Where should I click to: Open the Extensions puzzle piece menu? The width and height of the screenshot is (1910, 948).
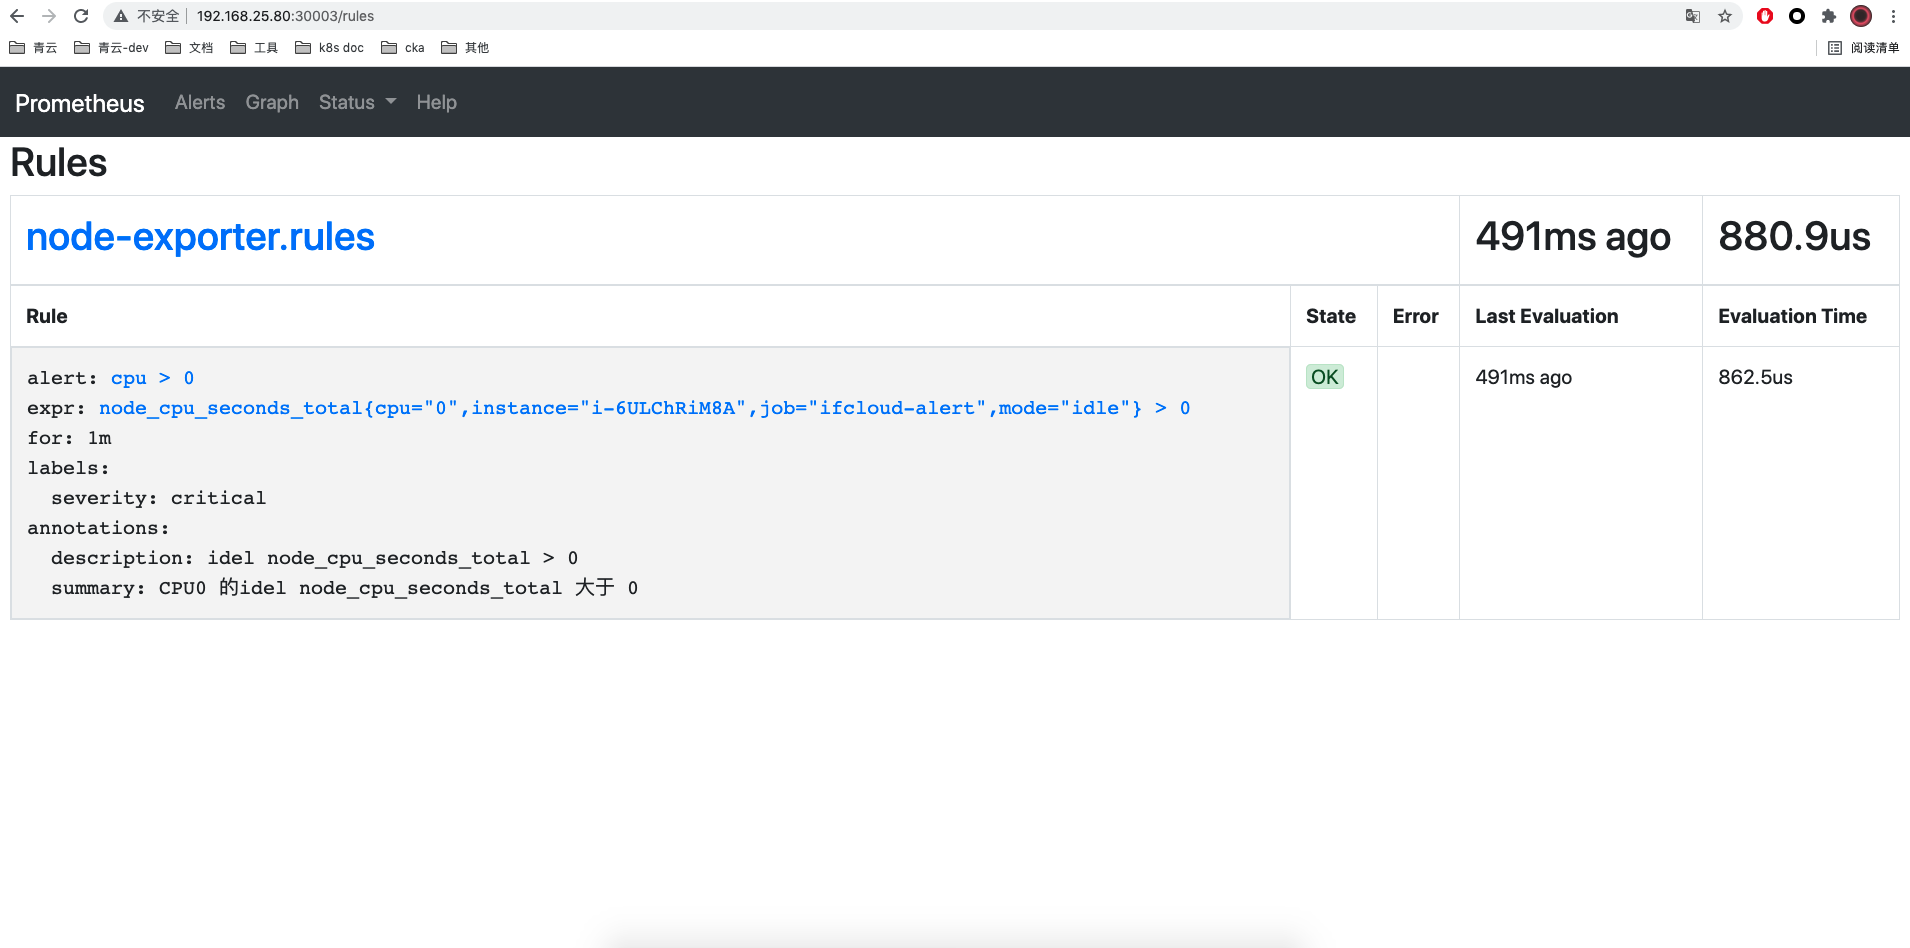coord(1829,16)
